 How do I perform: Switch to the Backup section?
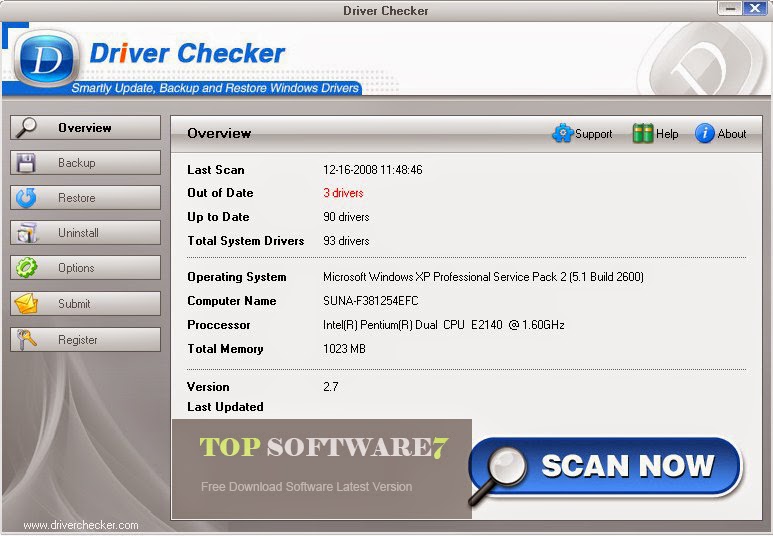tap(85, 163)
